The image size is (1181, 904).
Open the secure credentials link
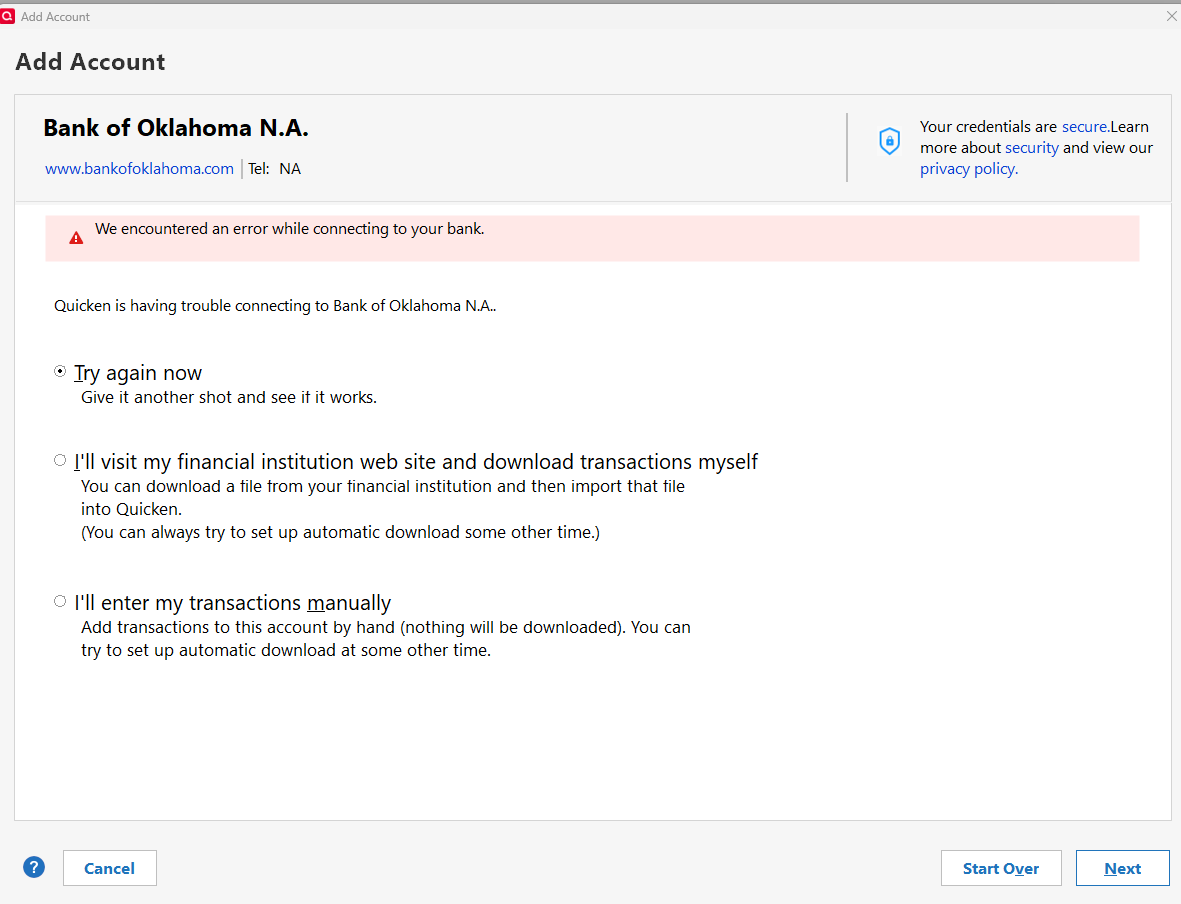(x=1085, y=127)
